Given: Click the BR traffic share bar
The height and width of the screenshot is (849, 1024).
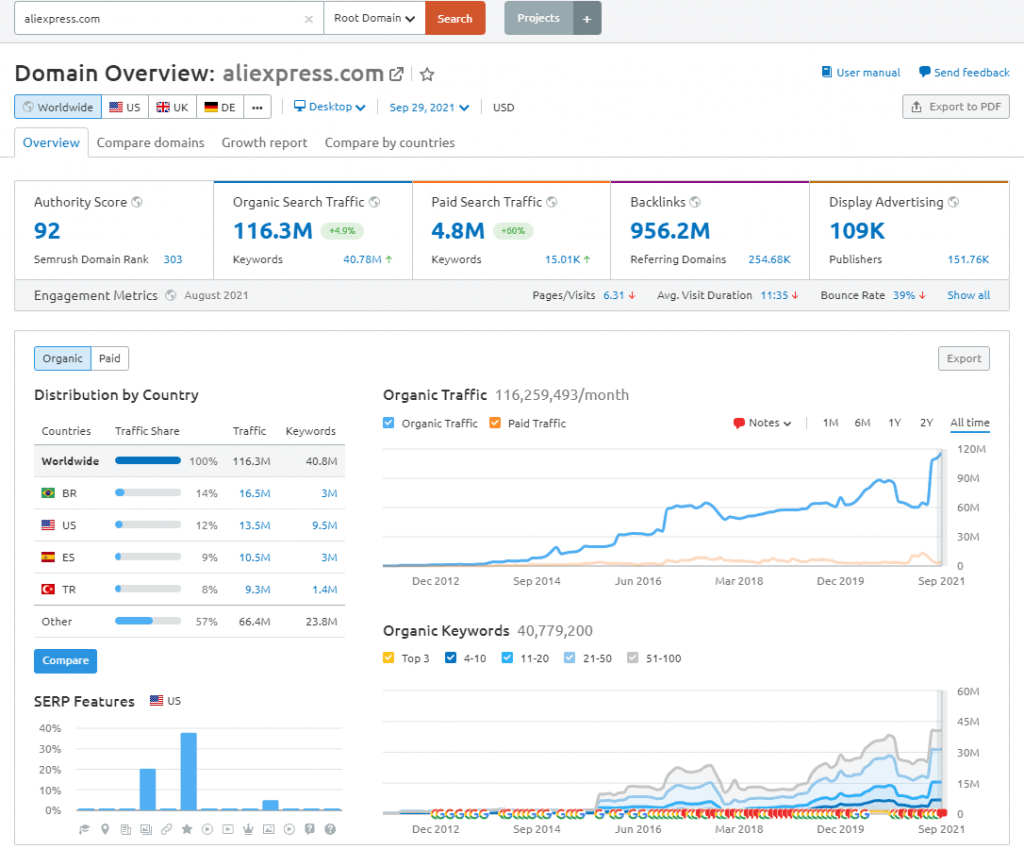Looking at the screenshot, I should pos(148,492).
